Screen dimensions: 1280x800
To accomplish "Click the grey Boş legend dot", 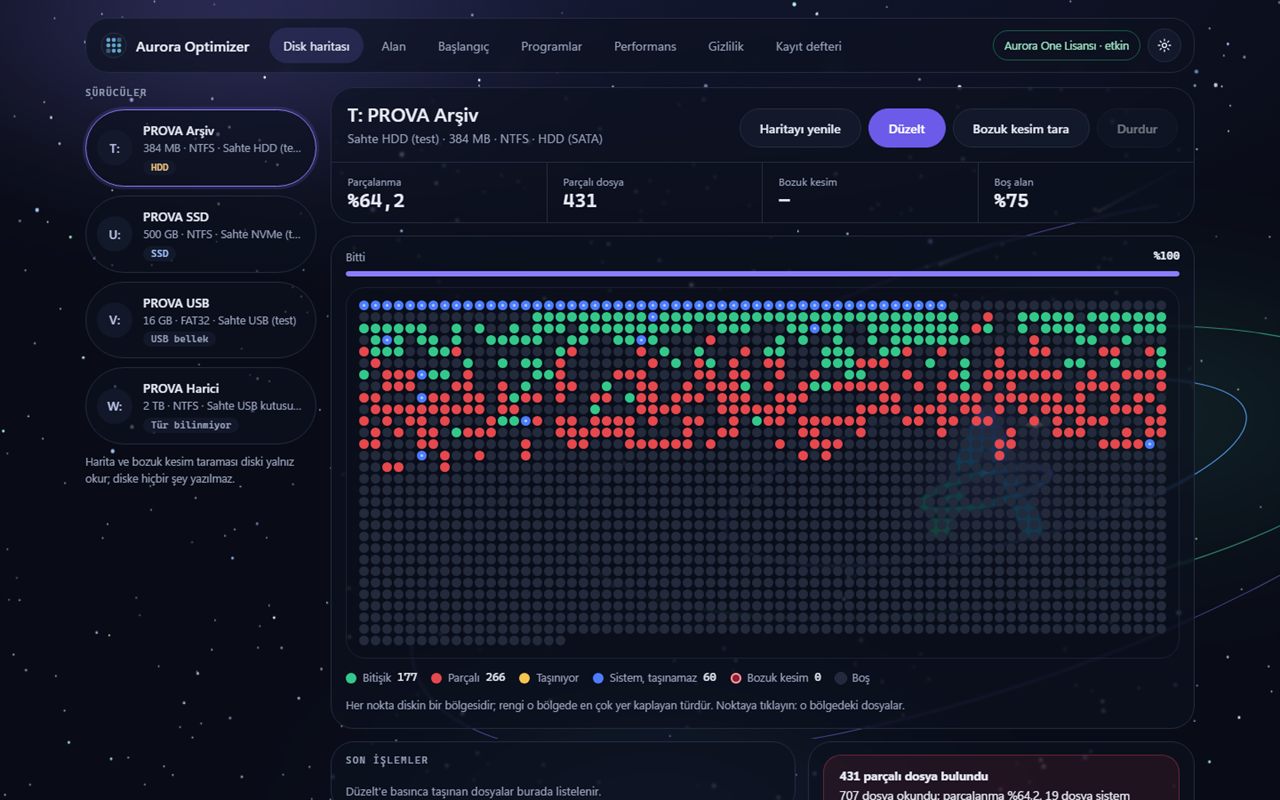I will click(x=840, y=678).
